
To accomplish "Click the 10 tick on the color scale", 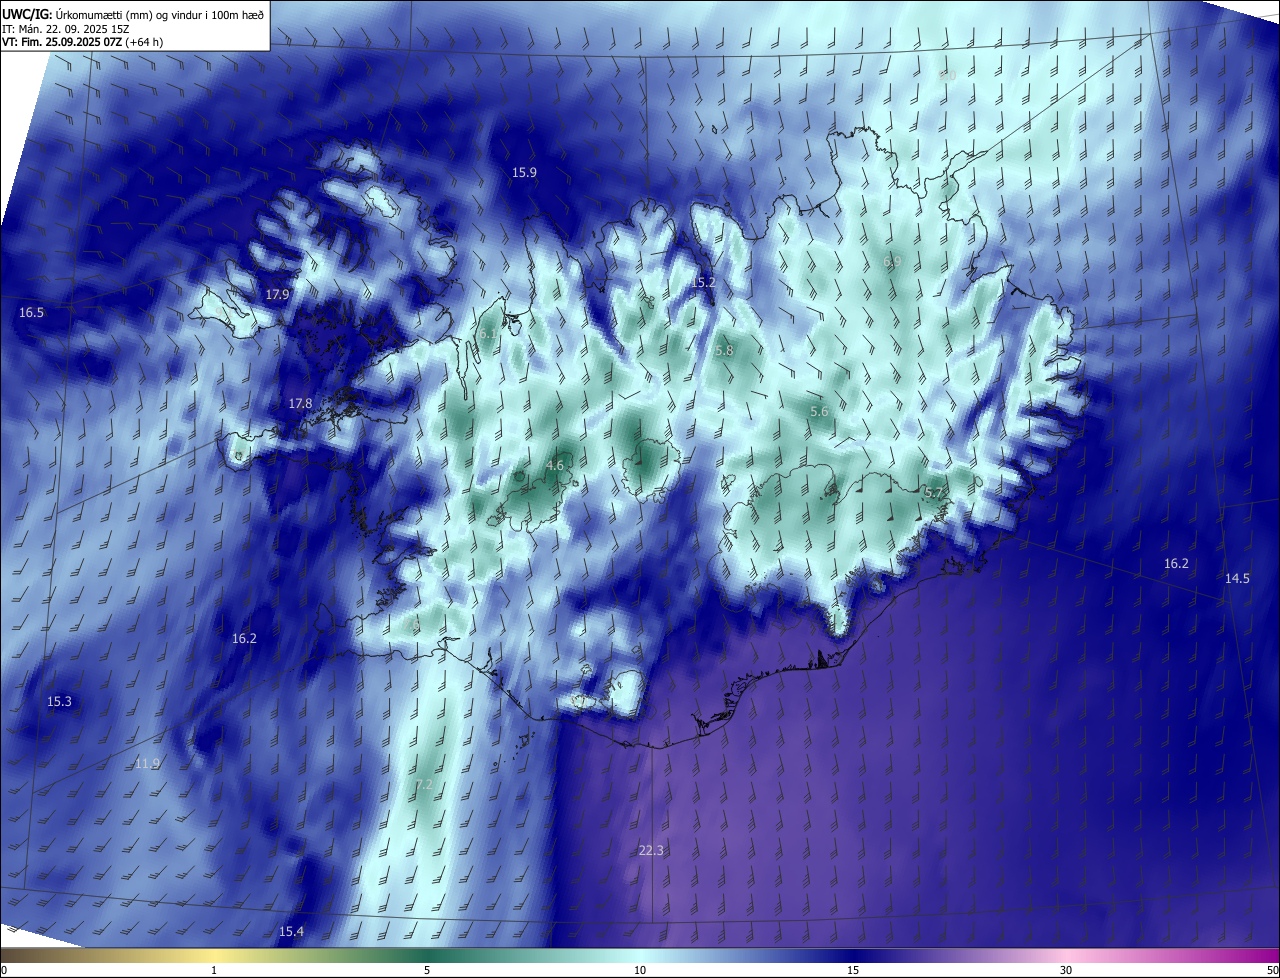I will tap(640, 970).
